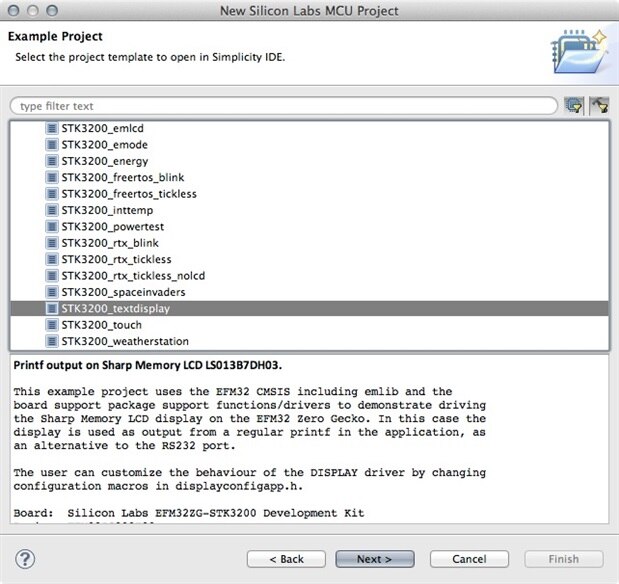Image resolution: width=619 pixels, height=584 pixels.
Task: Select STK3200_spaceinvaders example
Action: 123,292
